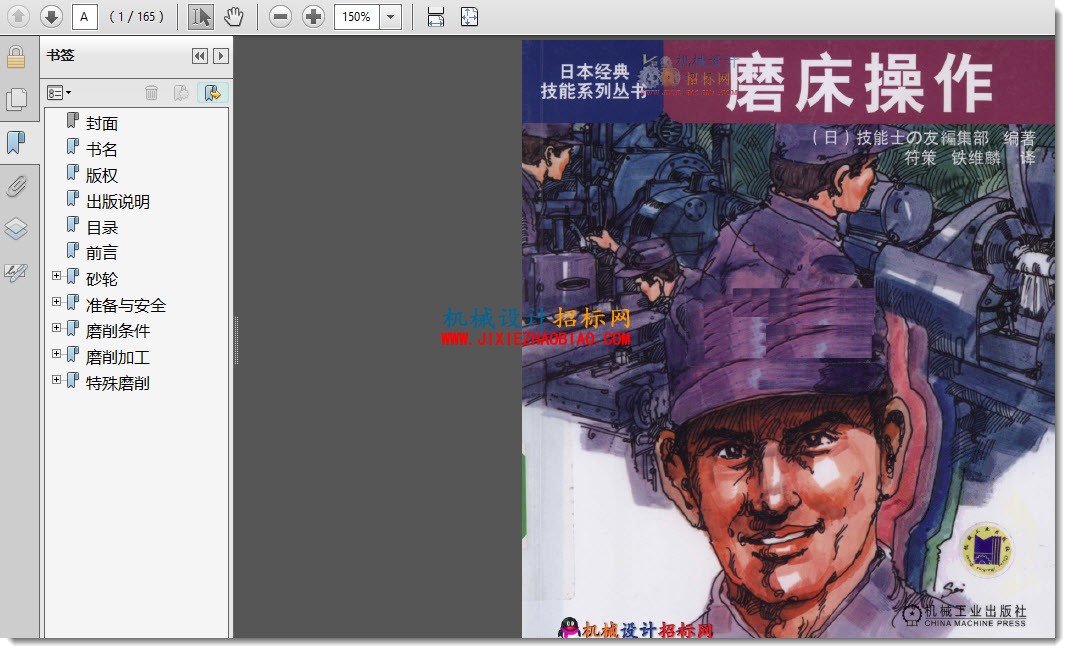1070x653 pixels.
Task: Open the page thumbnails panel
Action: tap(16, 100)
